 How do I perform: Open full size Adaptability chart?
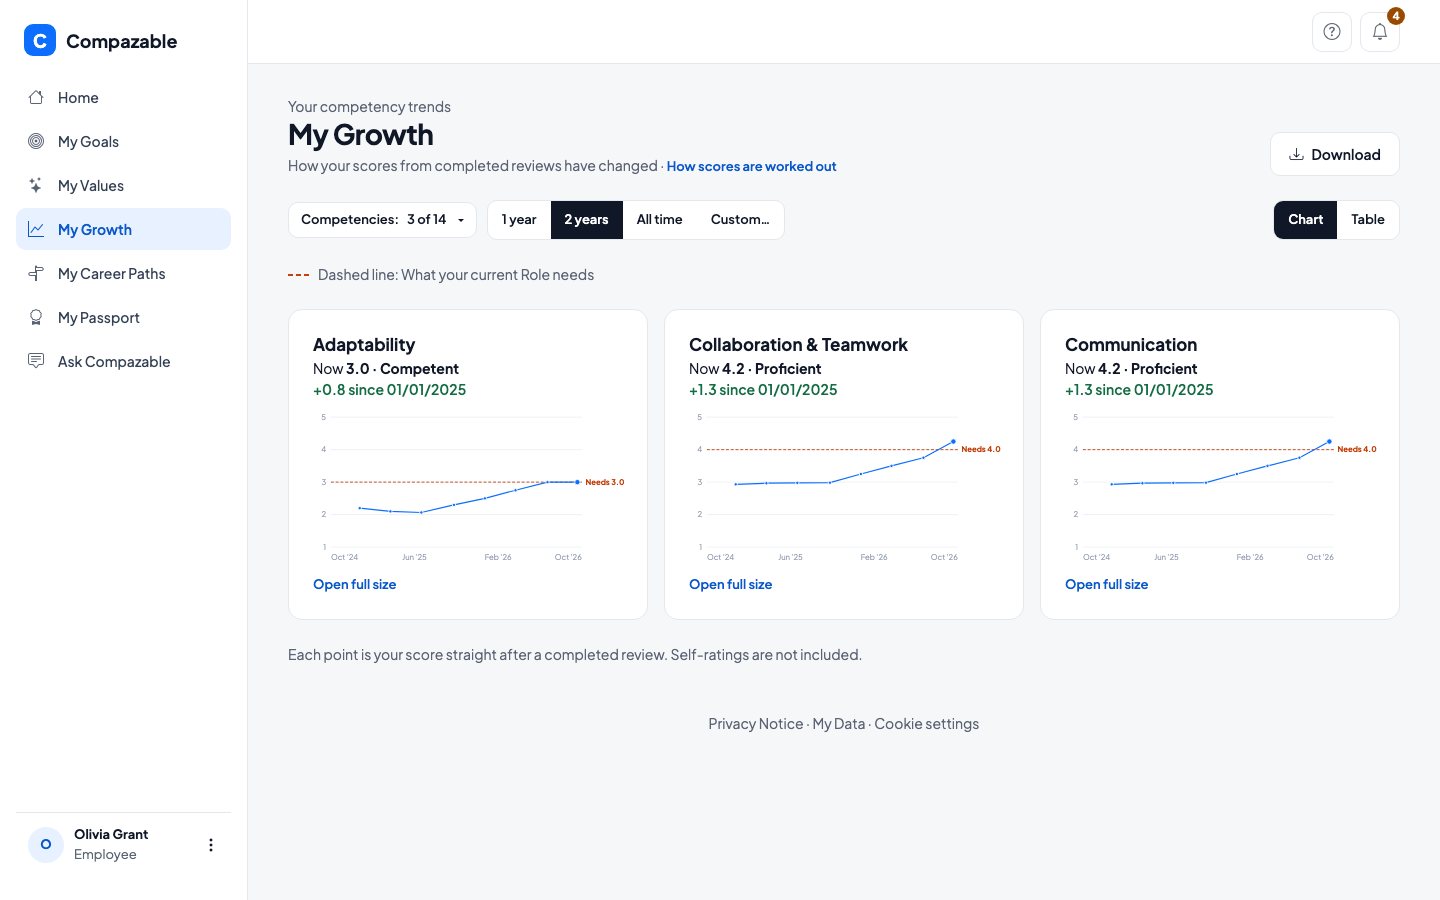(x=354, y=585)
